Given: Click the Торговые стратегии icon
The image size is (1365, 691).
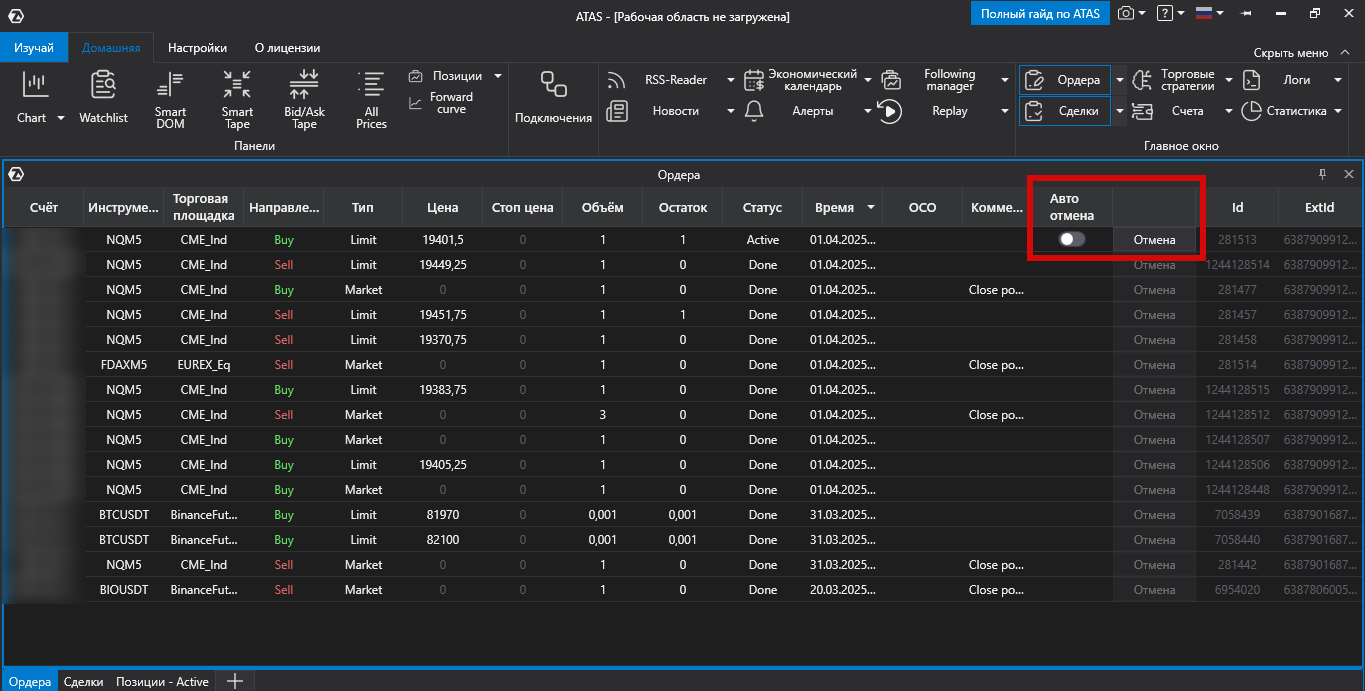Looking at the screenshot, I should pos(1142,80).
